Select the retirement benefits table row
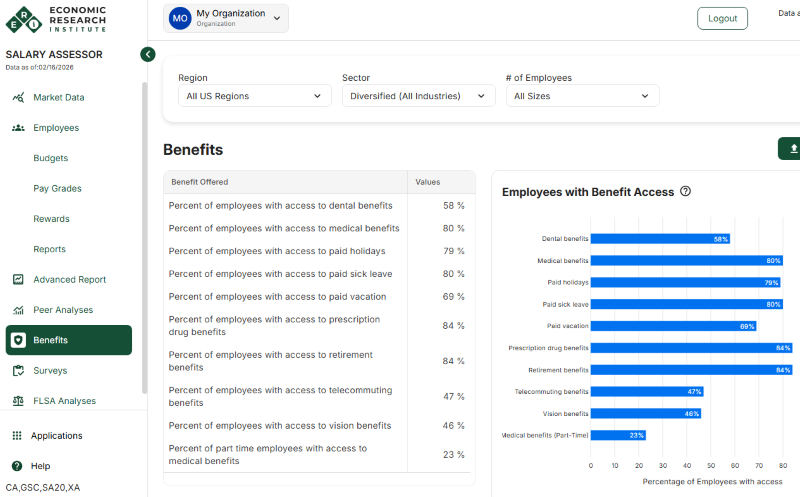 point(319,361)
